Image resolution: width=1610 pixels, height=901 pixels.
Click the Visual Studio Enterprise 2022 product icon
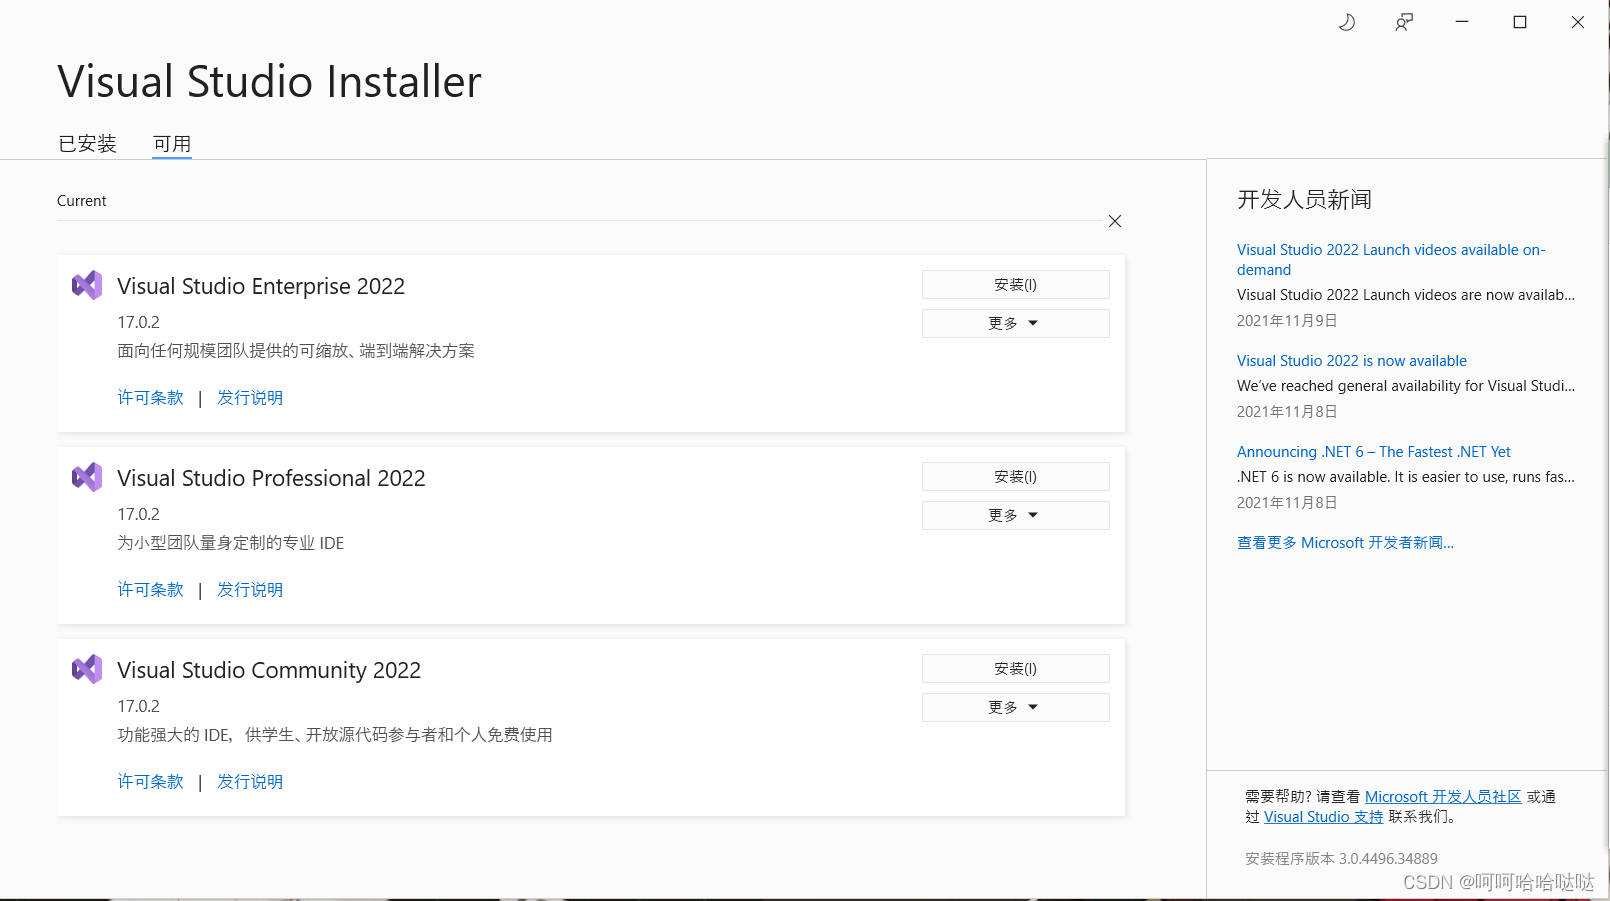[x=86, y=285]
